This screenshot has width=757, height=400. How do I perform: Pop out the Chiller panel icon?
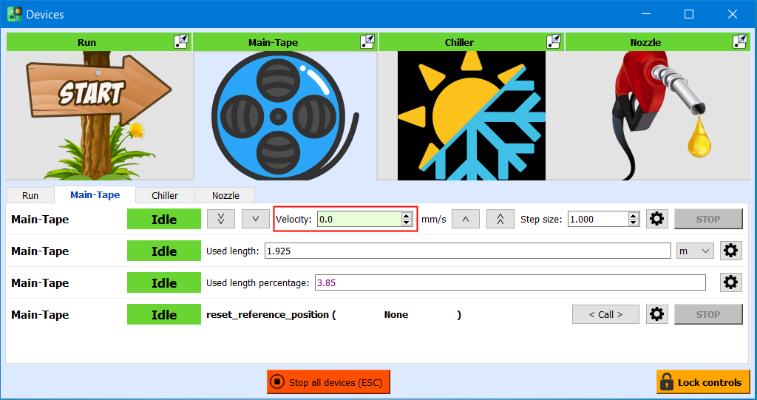click(x=554, y=42)
